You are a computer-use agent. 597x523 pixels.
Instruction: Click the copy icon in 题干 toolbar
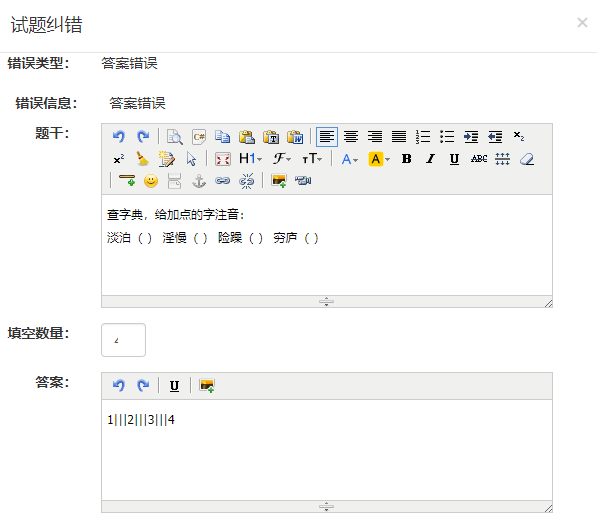pos(223,136)
